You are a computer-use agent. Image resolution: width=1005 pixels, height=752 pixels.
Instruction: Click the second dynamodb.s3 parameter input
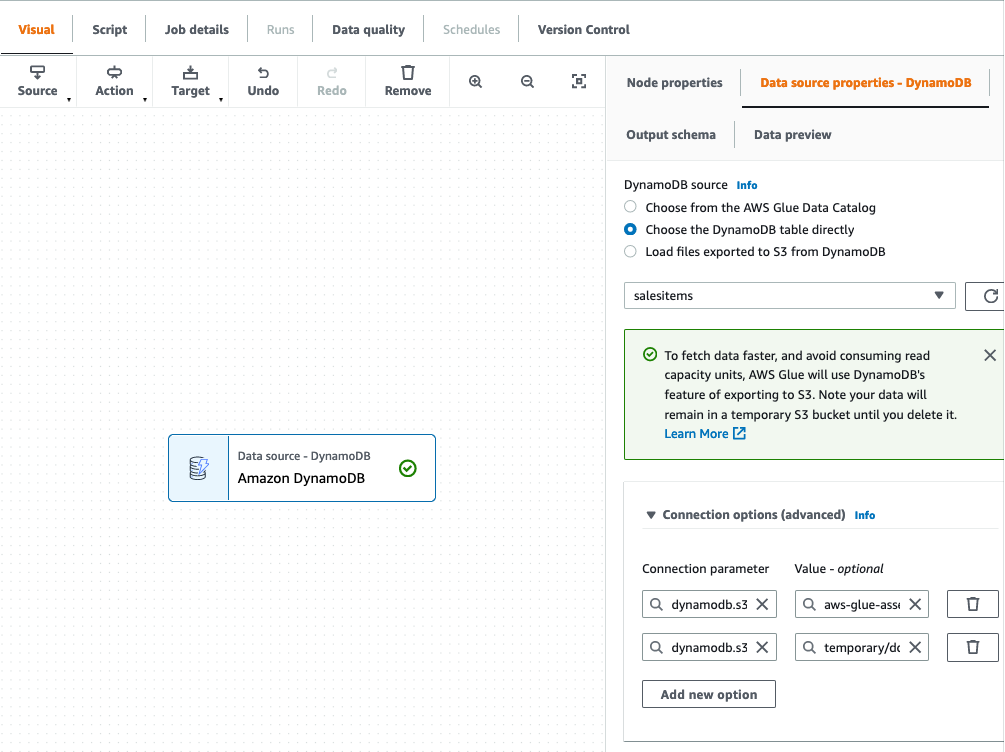pyautogui.click(x=709, y=648)
